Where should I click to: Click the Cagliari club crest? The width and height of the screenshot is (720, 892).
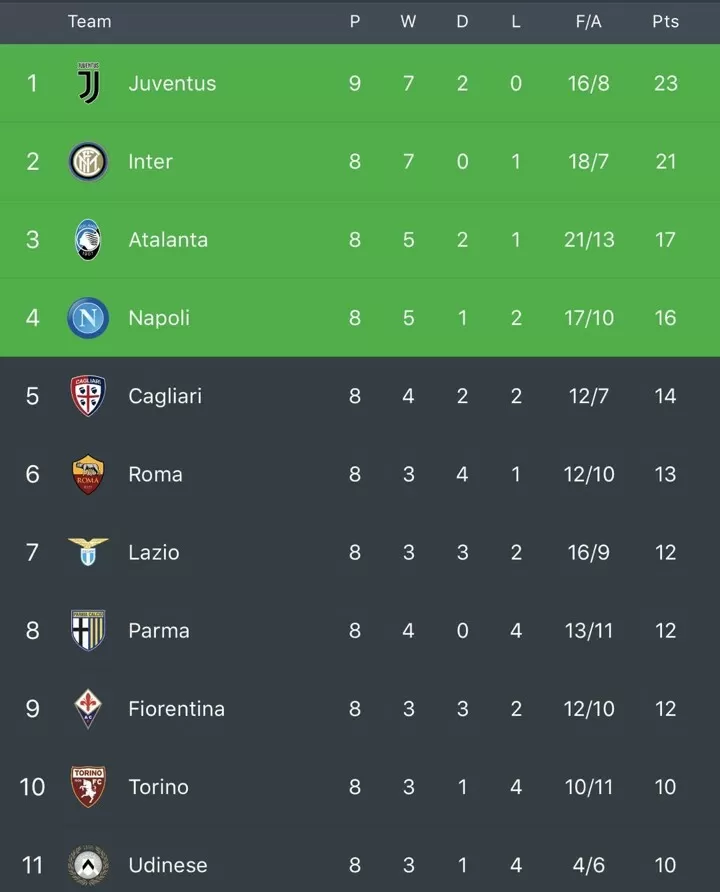click(x=88, y=396)
